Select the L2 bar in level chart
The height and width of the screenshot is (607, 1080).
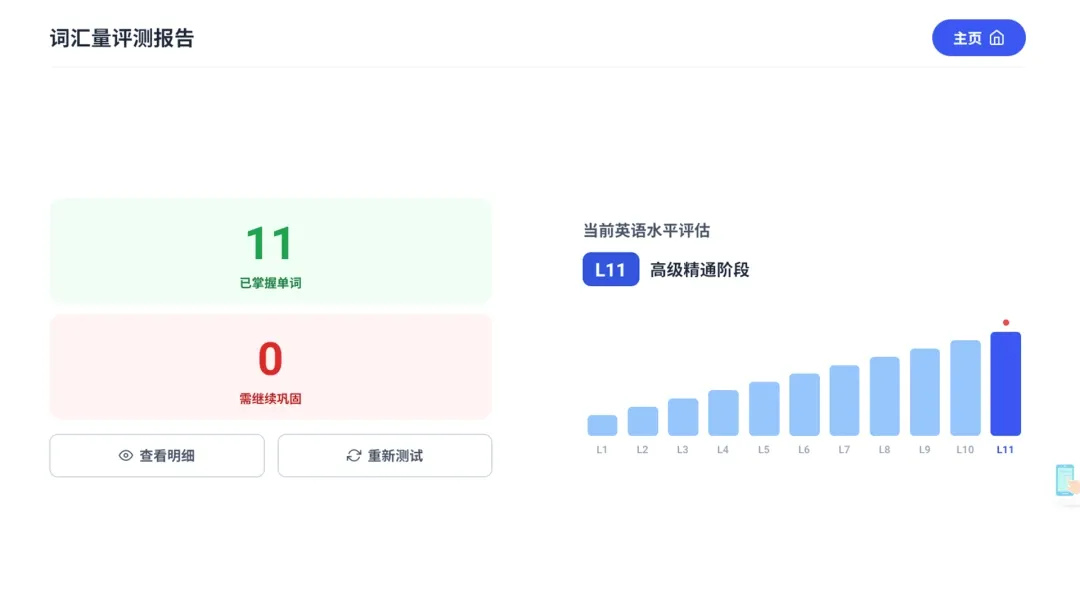pyautogui.click(x=643, y=421)
